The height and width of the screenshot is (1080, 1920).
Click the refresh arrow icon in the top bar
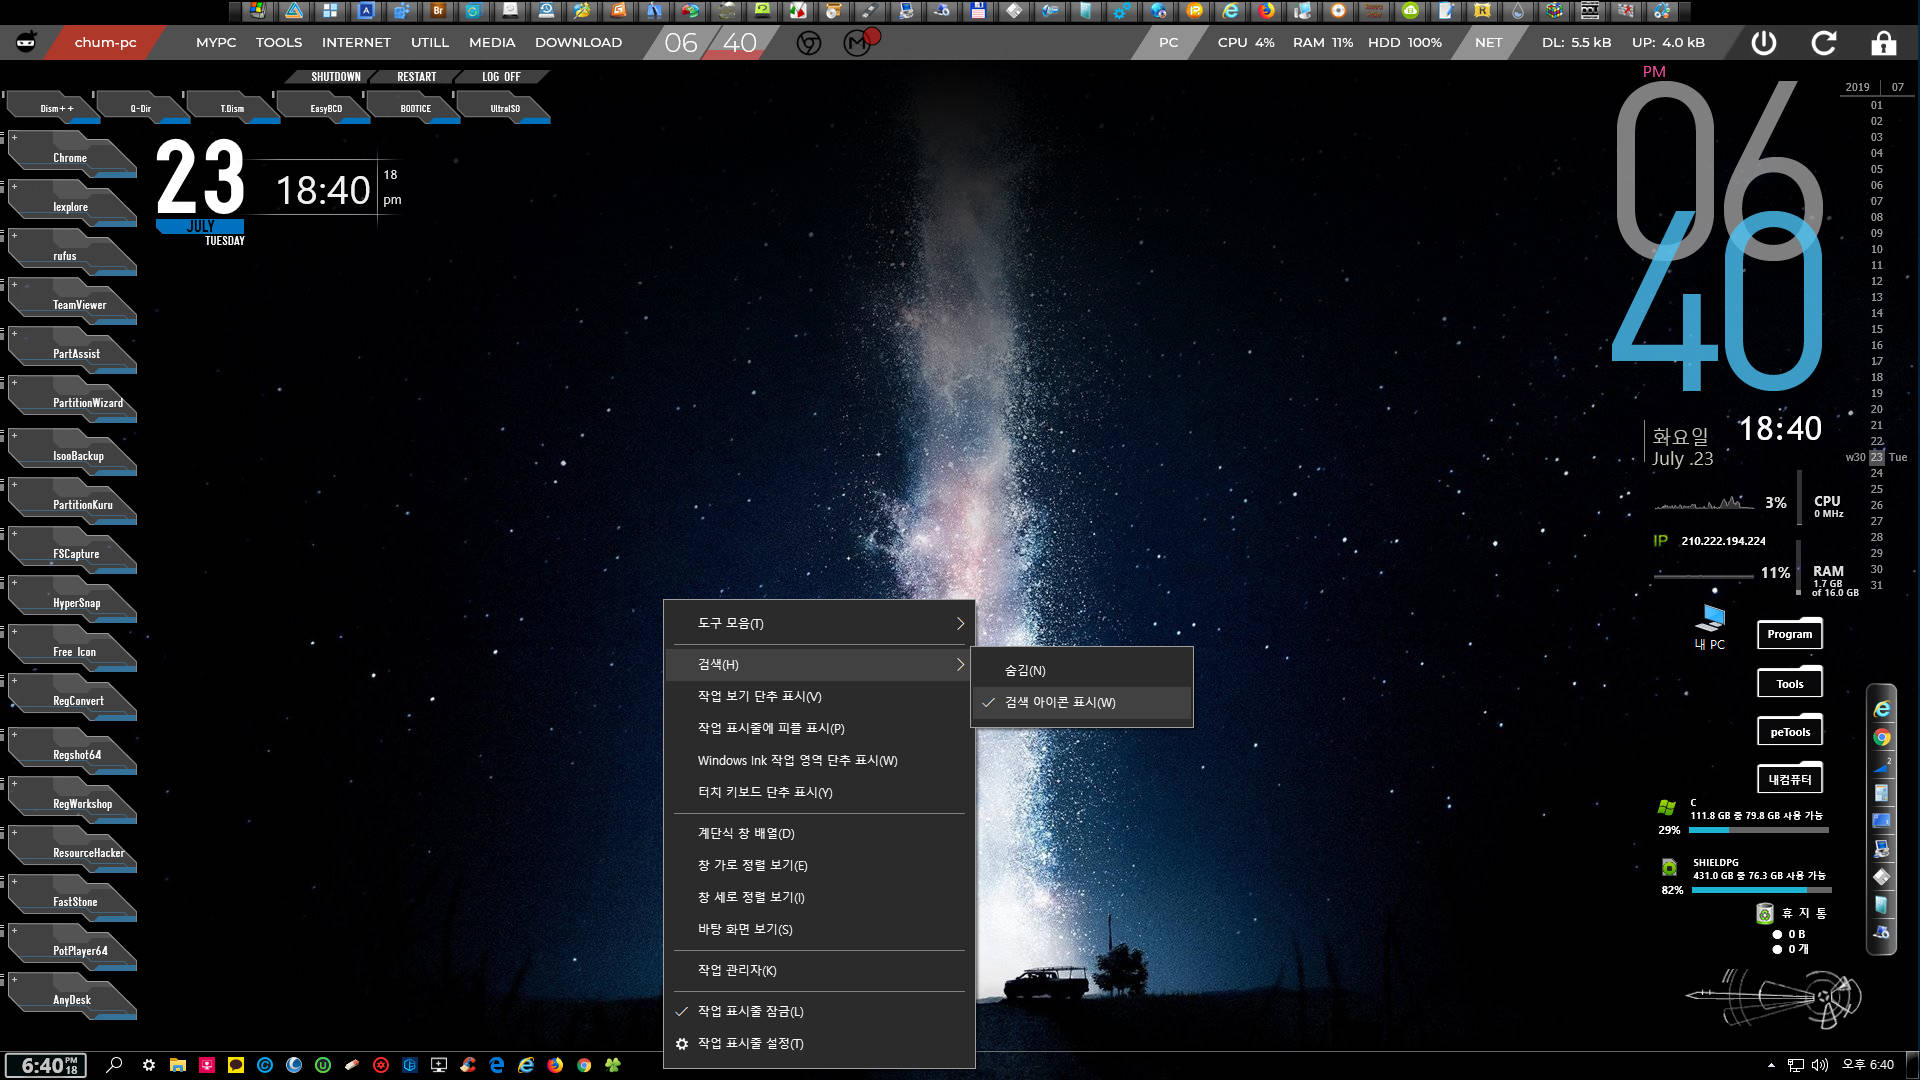pyautogui.click(x=1824, y=43)
